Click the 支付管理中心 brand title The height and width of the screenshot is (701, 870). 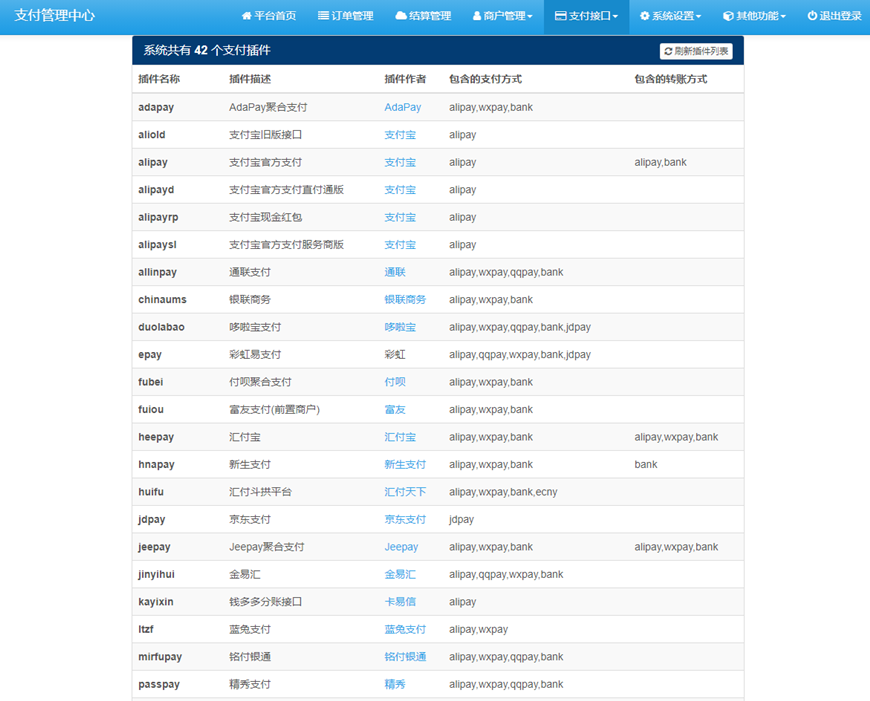click(x=54, y=16)
